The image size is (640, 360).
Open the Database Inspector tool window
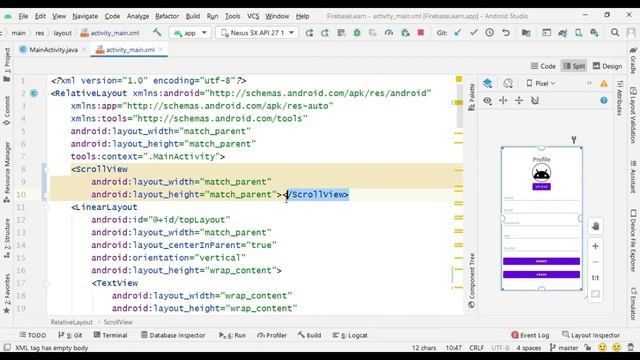173,335
